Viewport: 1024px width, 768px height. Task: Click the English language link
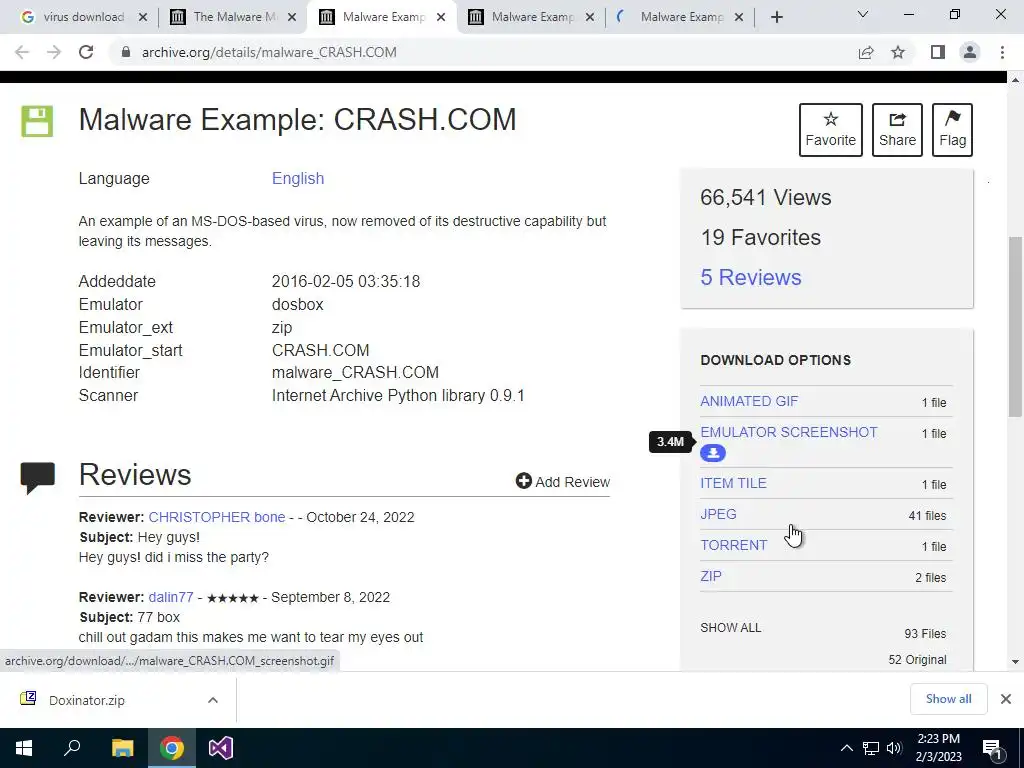click(298, 178)
